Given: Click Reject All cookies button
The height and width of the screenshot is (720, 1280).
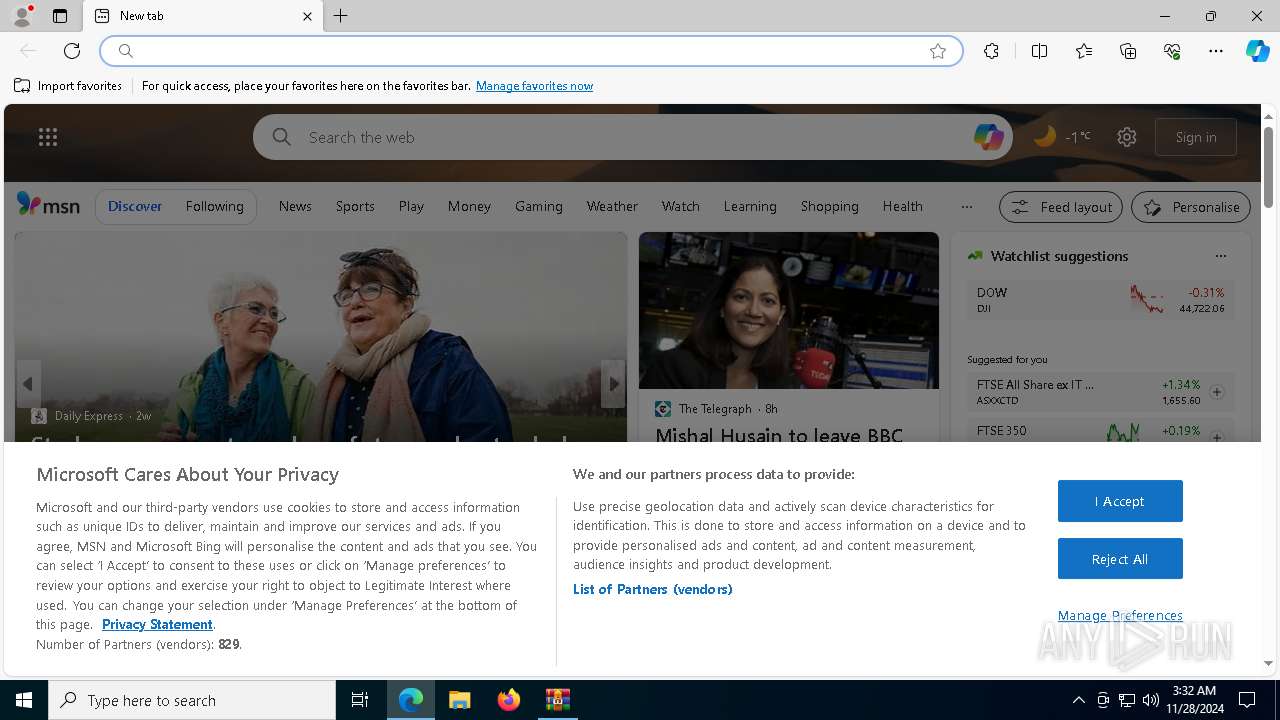Looking at the screenshot, I should click(x=1120, y=559).
